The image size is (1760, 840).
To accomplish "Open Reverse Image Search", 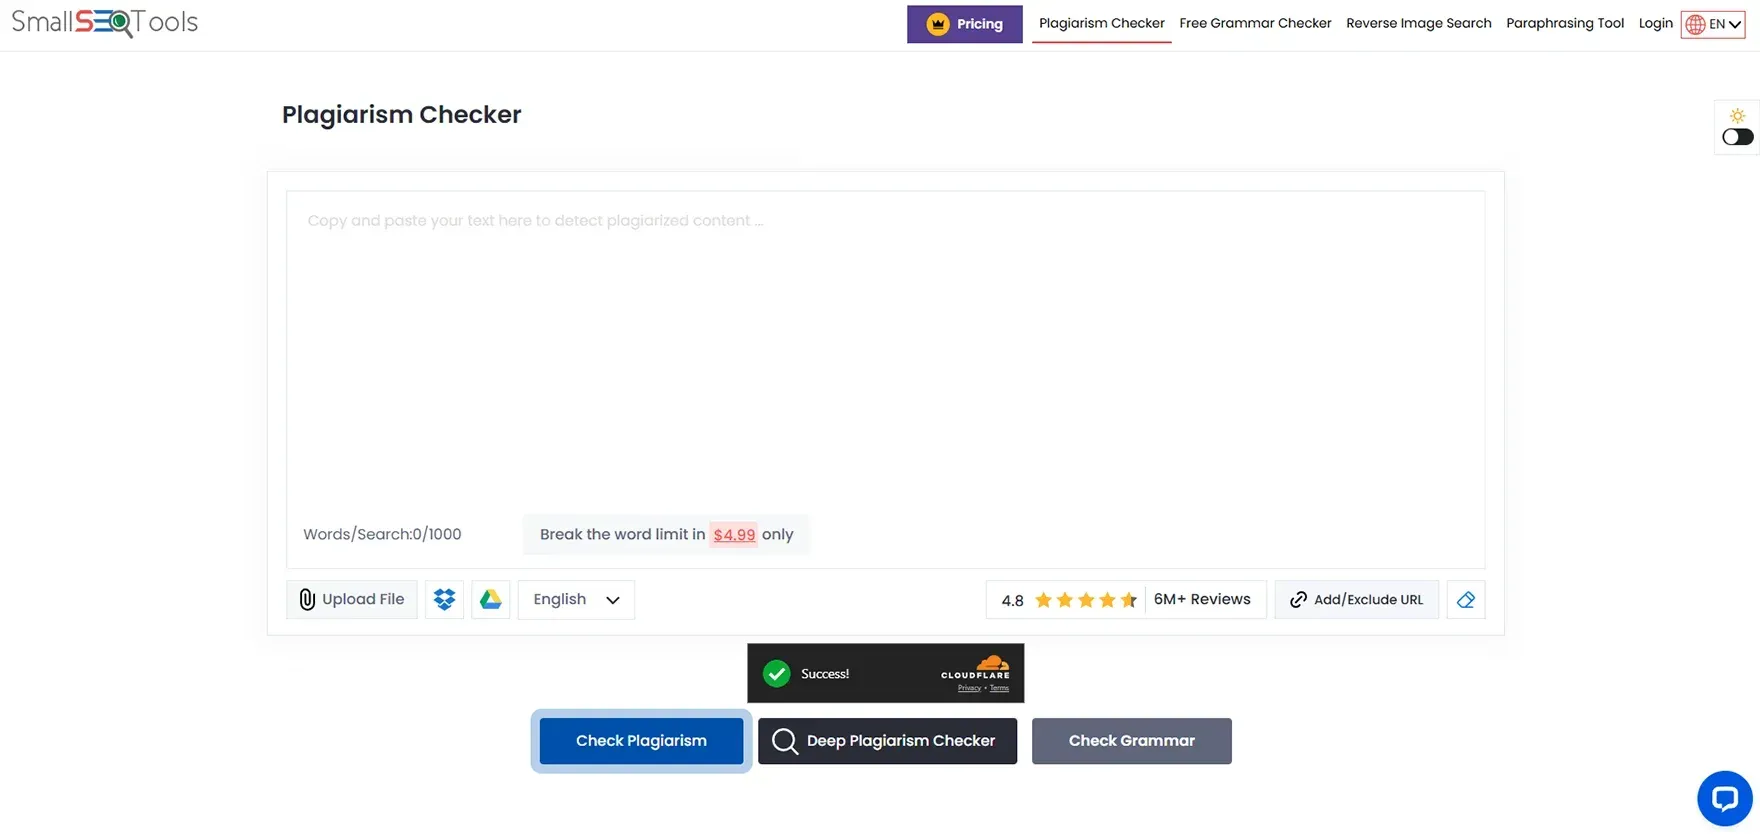I will [x=1418, y=23].
